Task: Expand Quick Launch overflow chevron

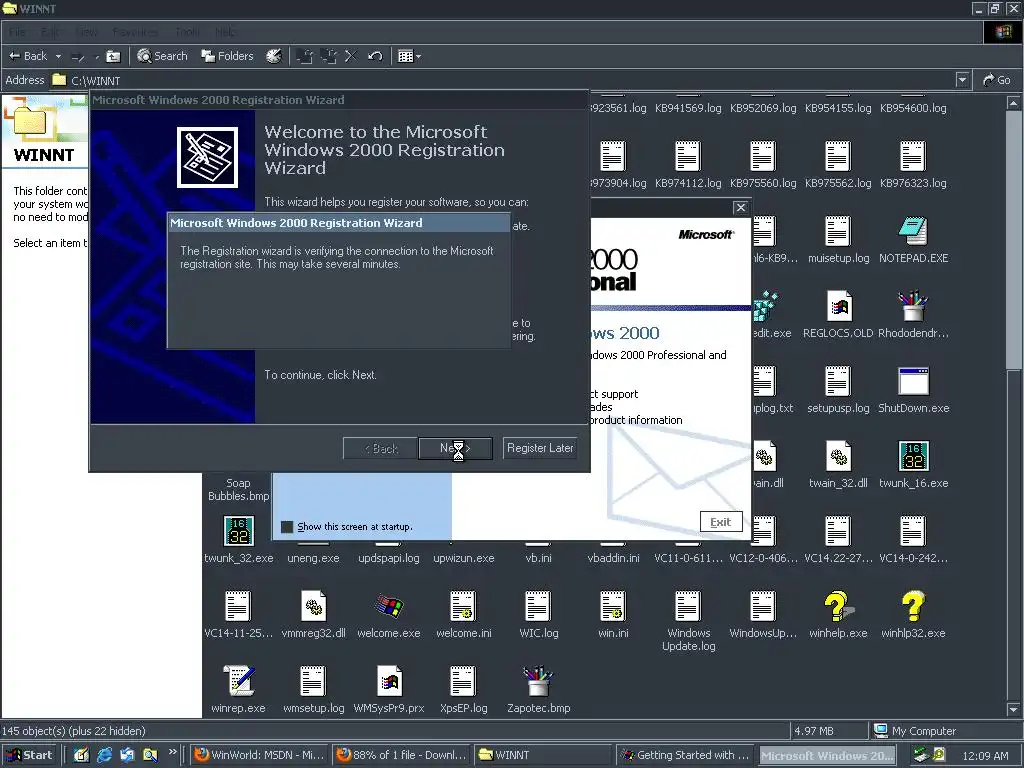Action: (x=172, y=752)
